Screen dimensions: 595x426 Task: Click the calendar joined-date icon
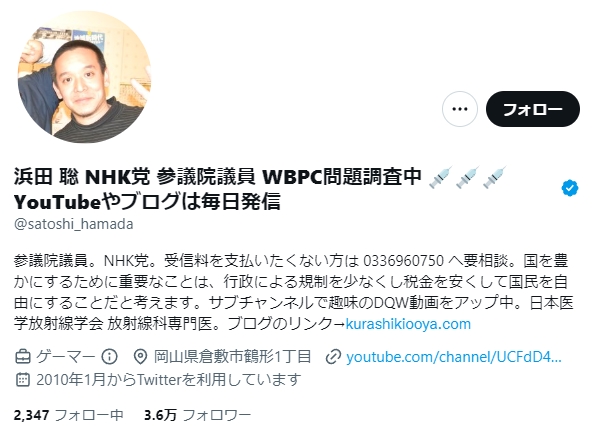(x=22, y=379)
